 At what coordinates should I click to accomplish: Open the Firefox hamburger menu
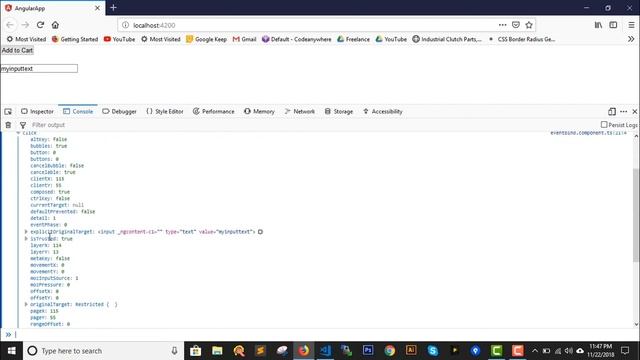coord(631,25)
